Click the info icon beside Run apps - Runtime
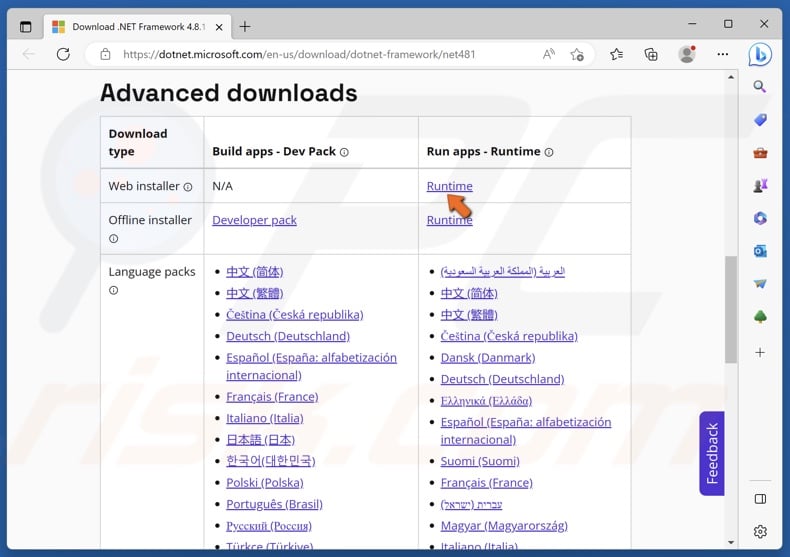The height and width of the screenshot is (557, 790). [x=549, y=152]
